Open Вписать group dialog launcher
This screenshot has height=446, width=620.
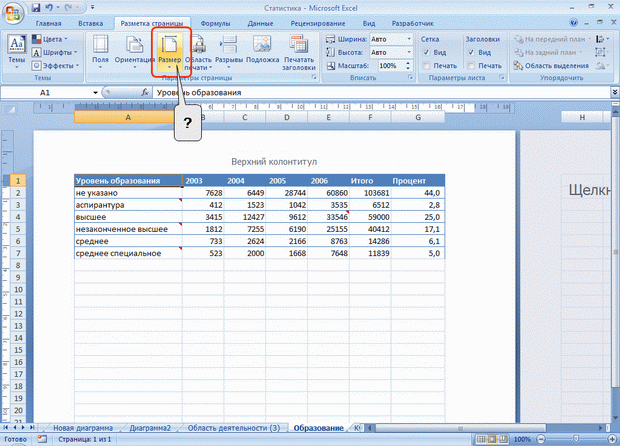(x=410, y=77)
